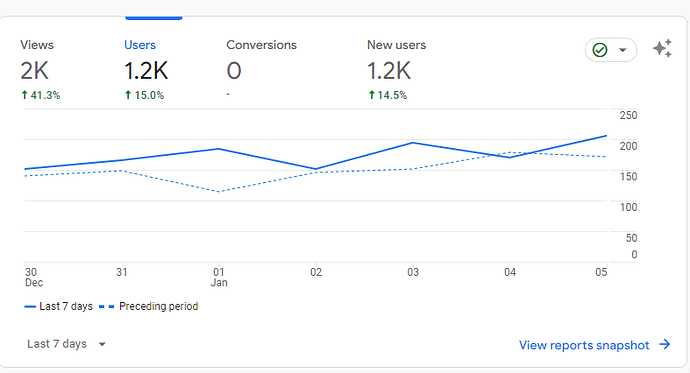Click the 30 Dec date marker

point(33,277)
